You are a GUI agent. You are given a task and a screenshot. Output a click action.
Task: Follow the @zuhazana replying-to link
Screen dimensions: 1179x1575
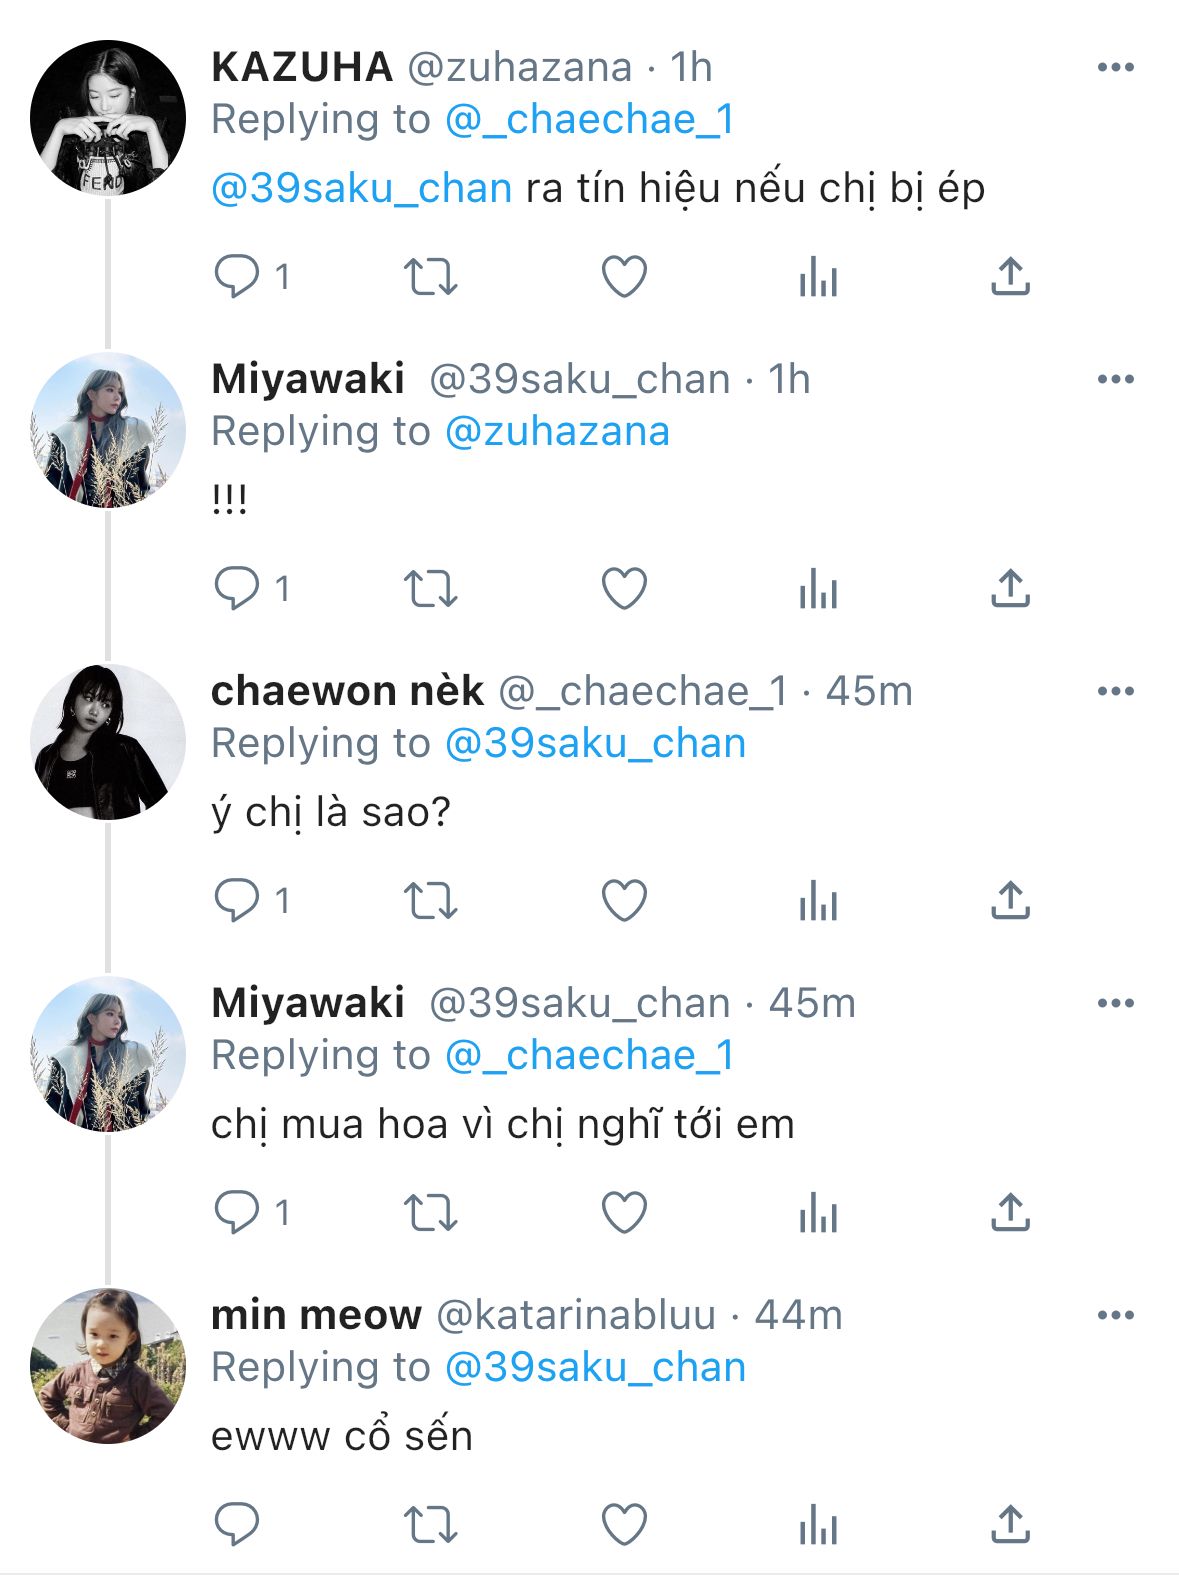point(557,431)
